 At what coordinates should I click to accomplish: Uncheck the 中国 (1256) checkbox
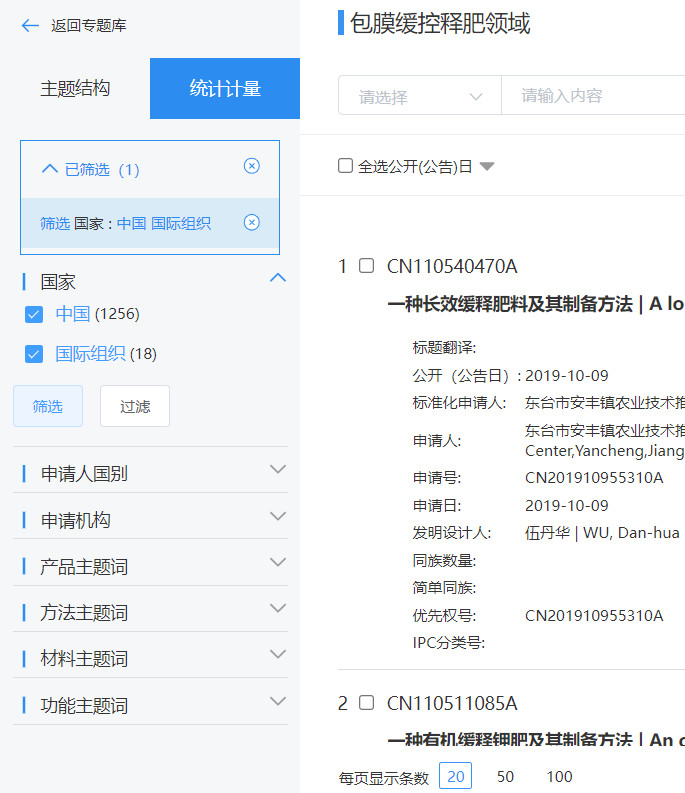(x=34, y=314)
